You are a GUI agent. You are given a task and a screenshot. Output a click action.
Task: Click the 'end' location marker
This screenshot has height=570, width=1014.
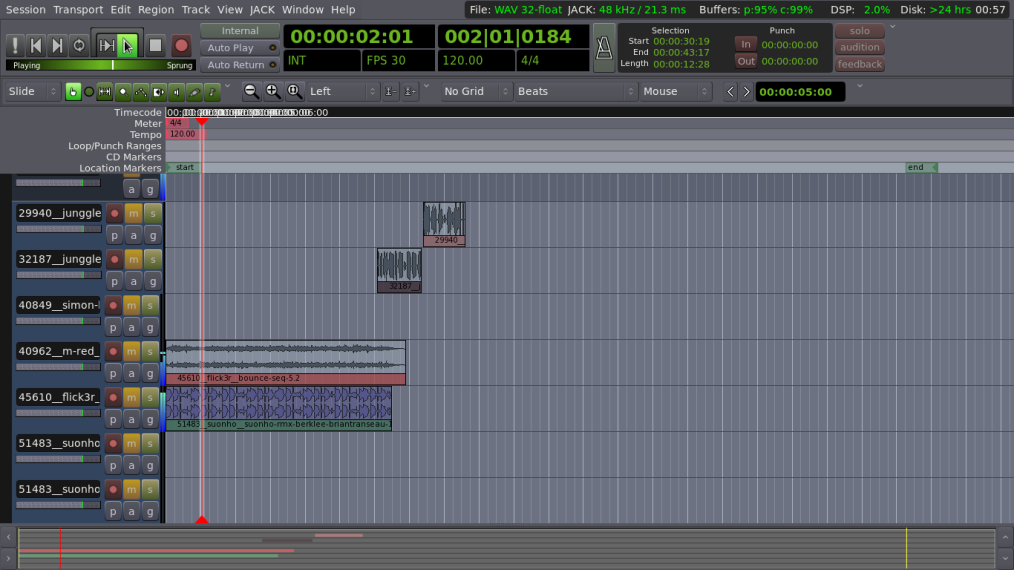point(921,168)
